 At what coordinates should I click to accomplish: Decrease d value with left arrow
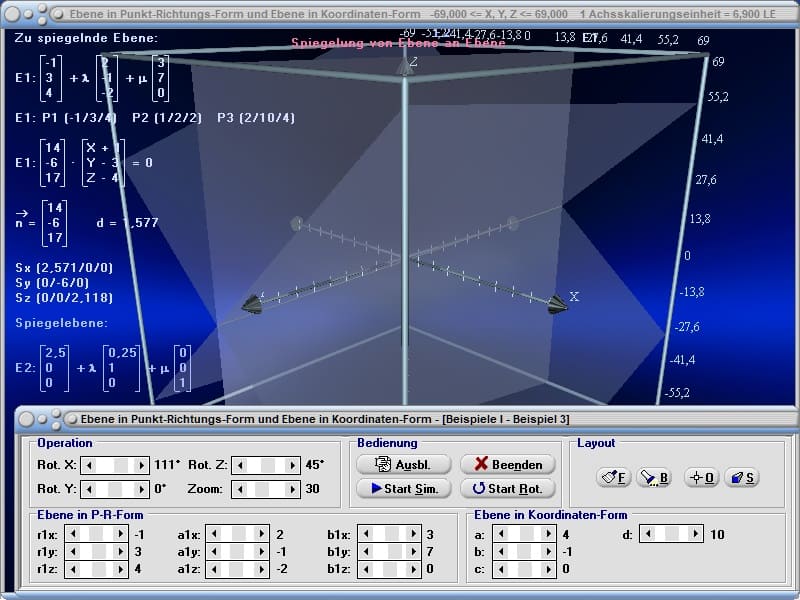coord(647,534)
